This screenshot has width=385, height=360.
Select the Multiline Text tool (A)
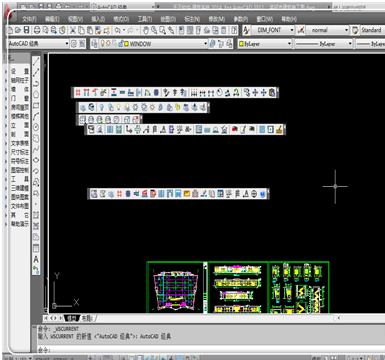36,259
